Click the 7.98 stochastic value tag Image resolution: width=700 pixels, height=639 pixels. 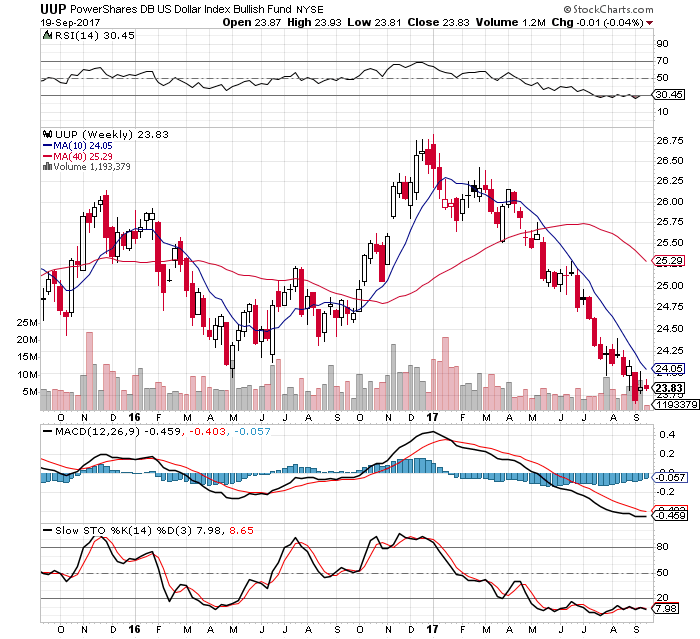click(666, 608)
